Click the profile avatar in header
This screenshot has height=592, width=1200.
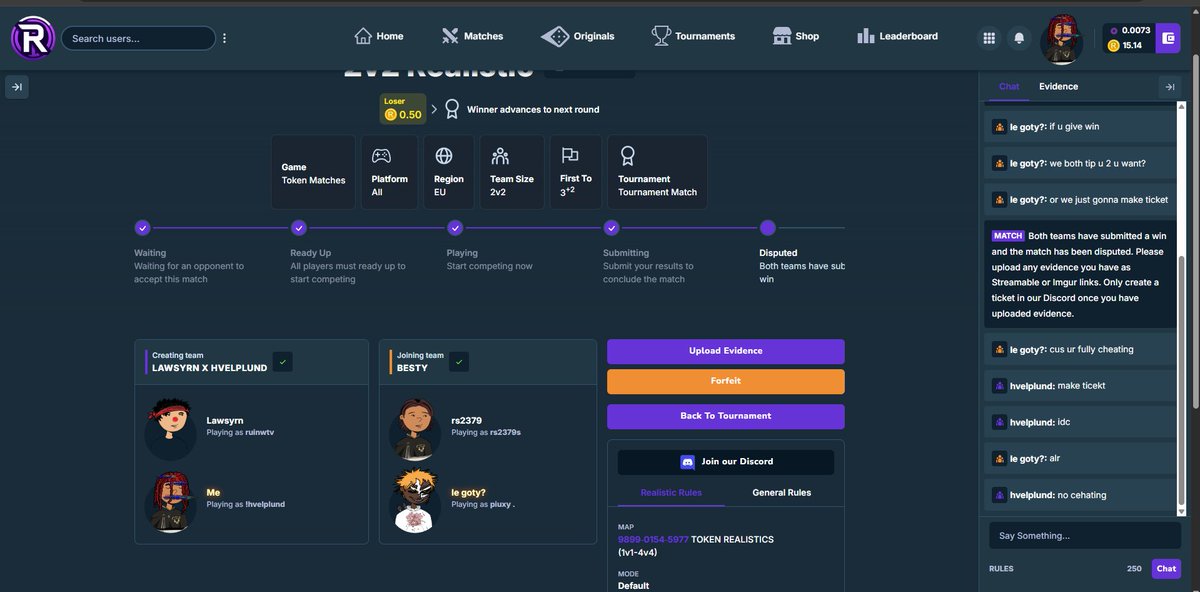1062,40
